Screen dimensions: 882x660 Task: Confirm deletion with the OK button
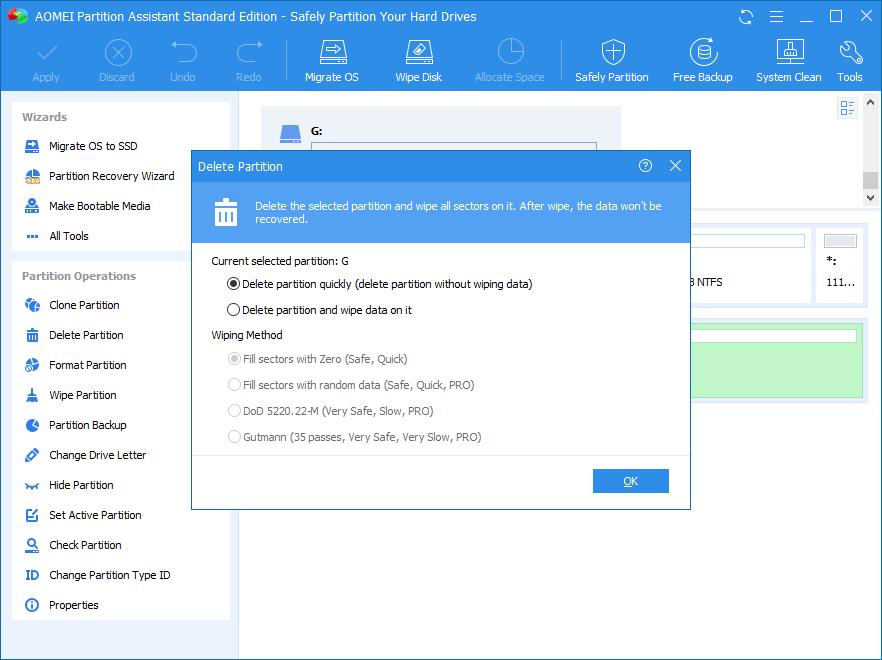[x=631, y=481]
